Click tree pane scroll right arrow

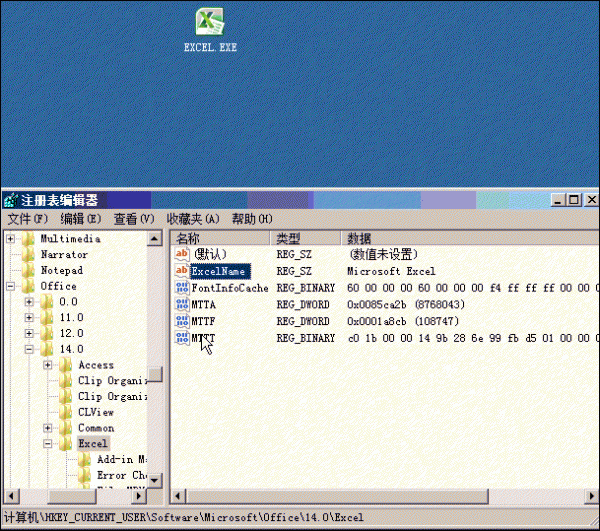139,496
